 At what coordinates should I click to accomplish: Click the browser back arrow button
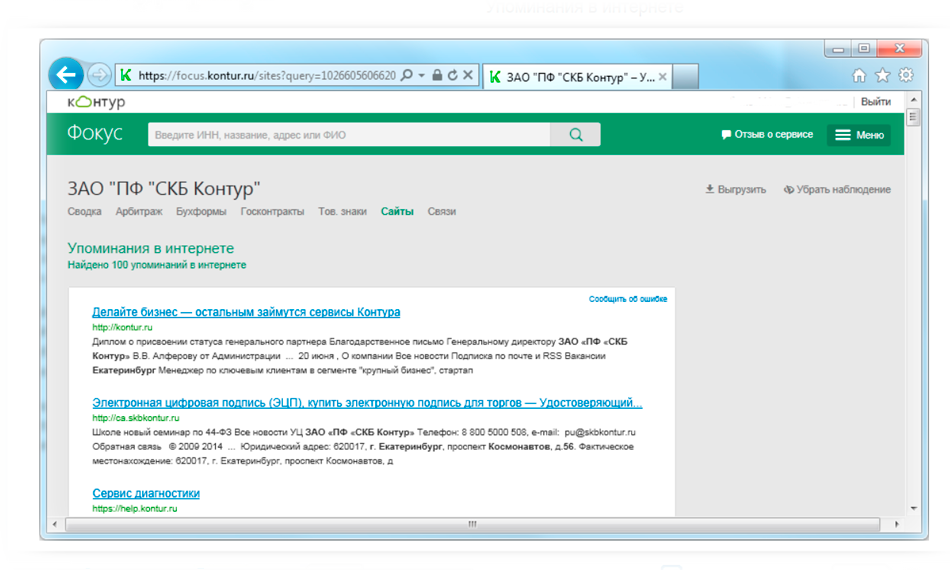[x=66, y=74]
